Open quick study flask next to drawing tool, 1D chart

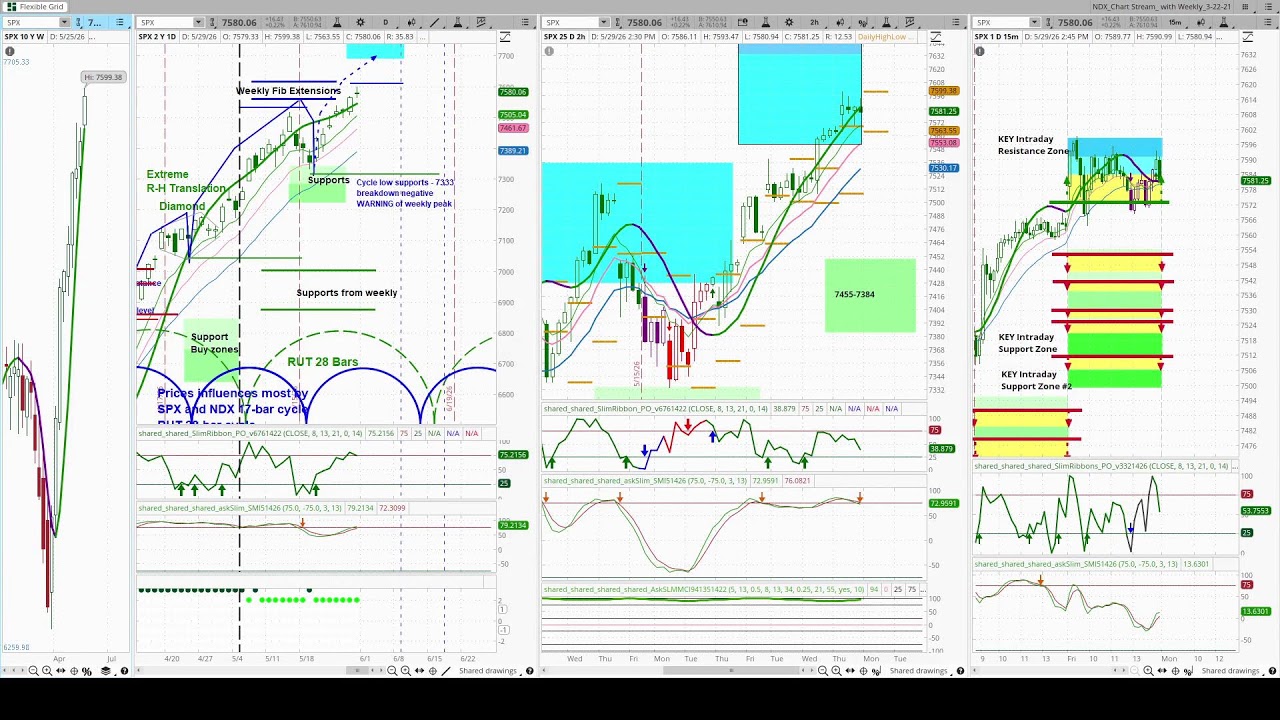pyautogui.click(x=457, y=22)
